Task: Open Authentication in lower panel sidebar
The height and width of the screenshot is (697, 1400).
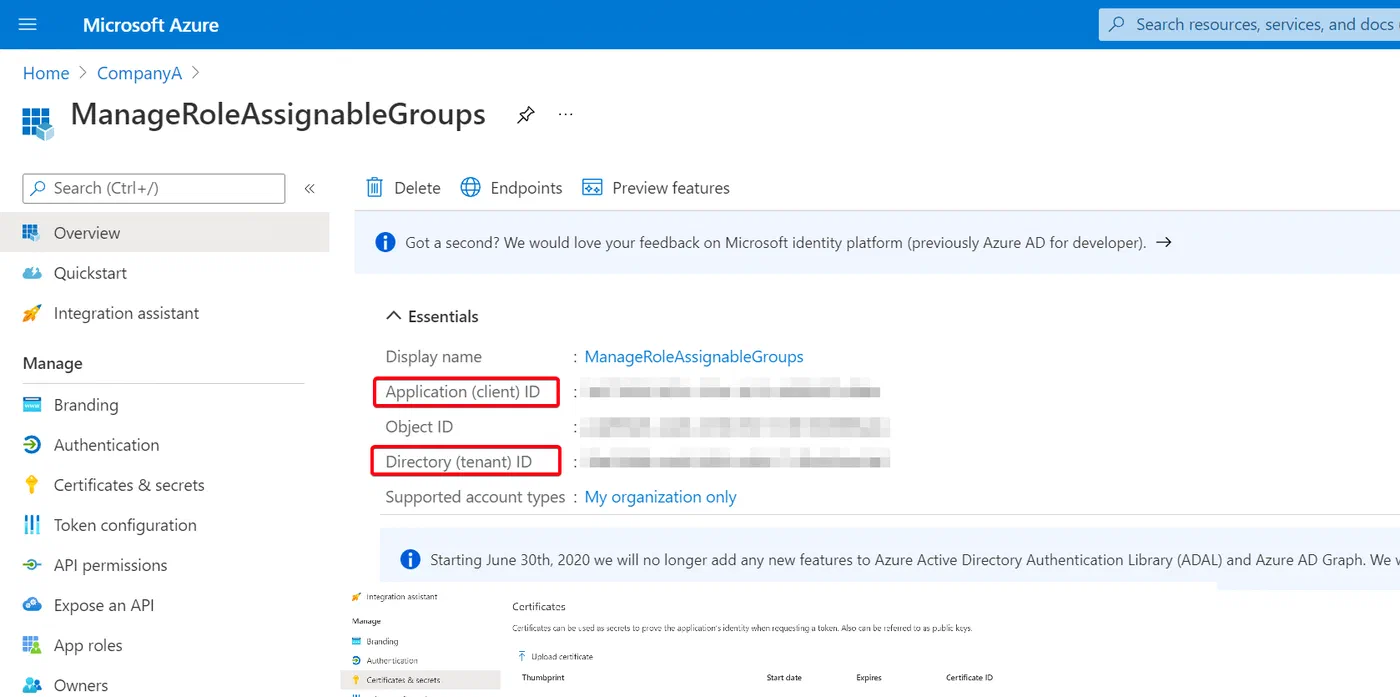Action: click(x=392, y=661)
